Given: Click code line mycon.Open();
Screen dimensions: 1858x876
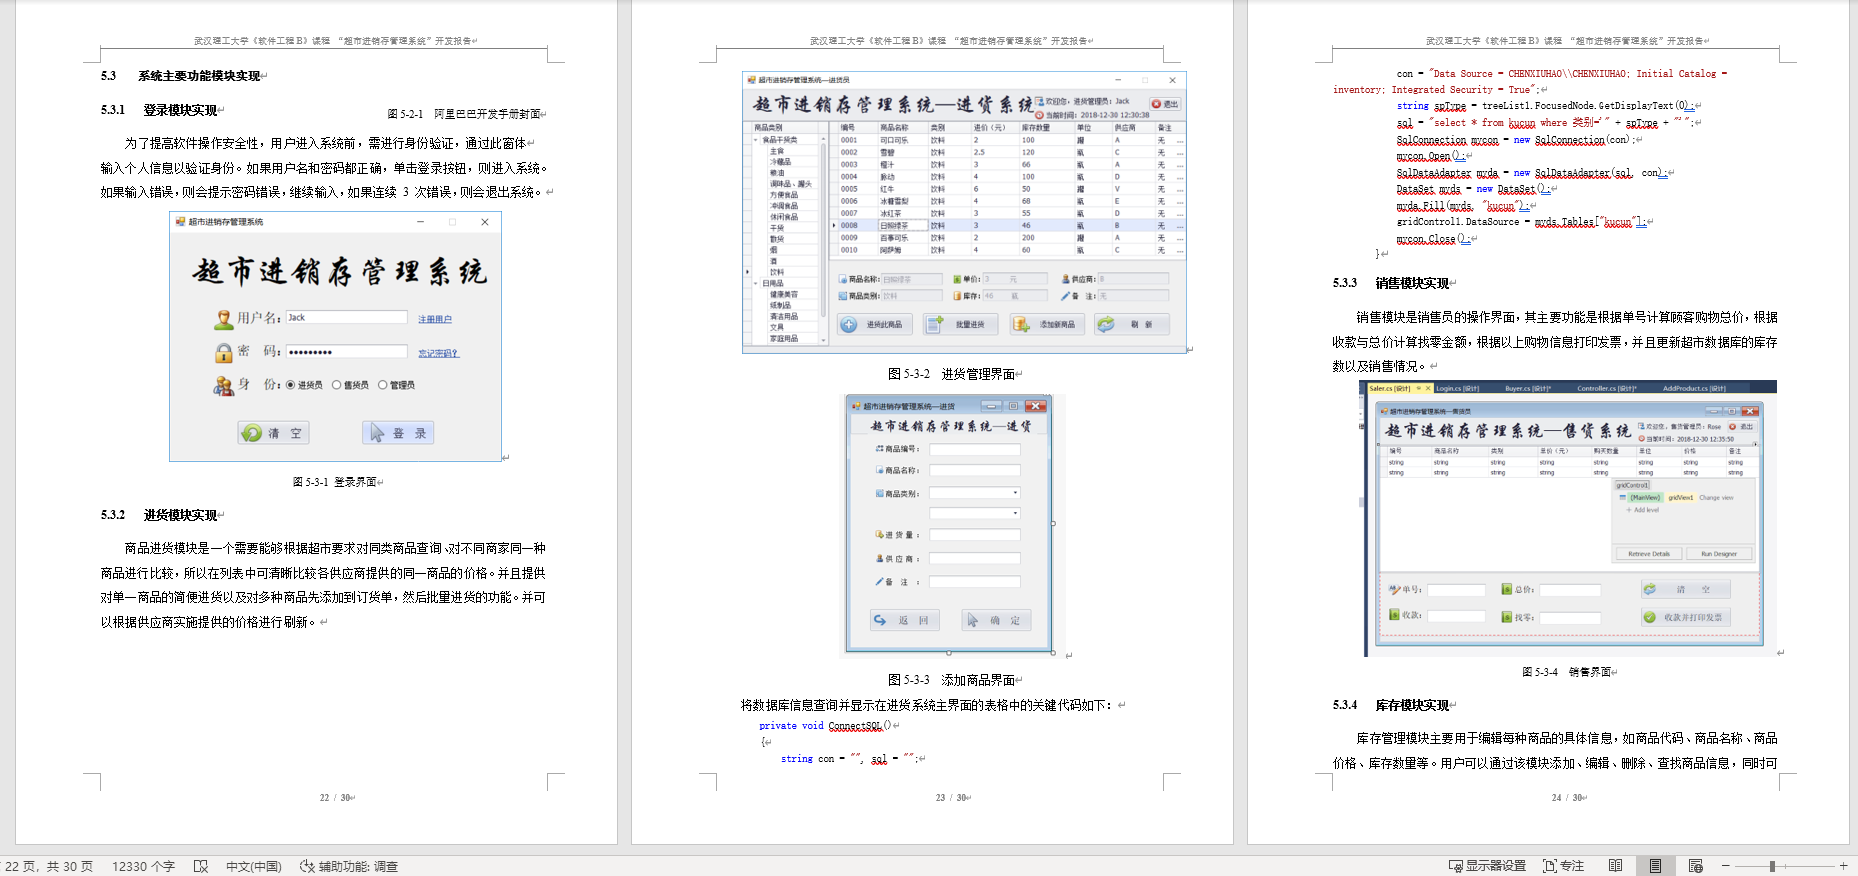Looking at the screenshot, I should point(1432,156).
